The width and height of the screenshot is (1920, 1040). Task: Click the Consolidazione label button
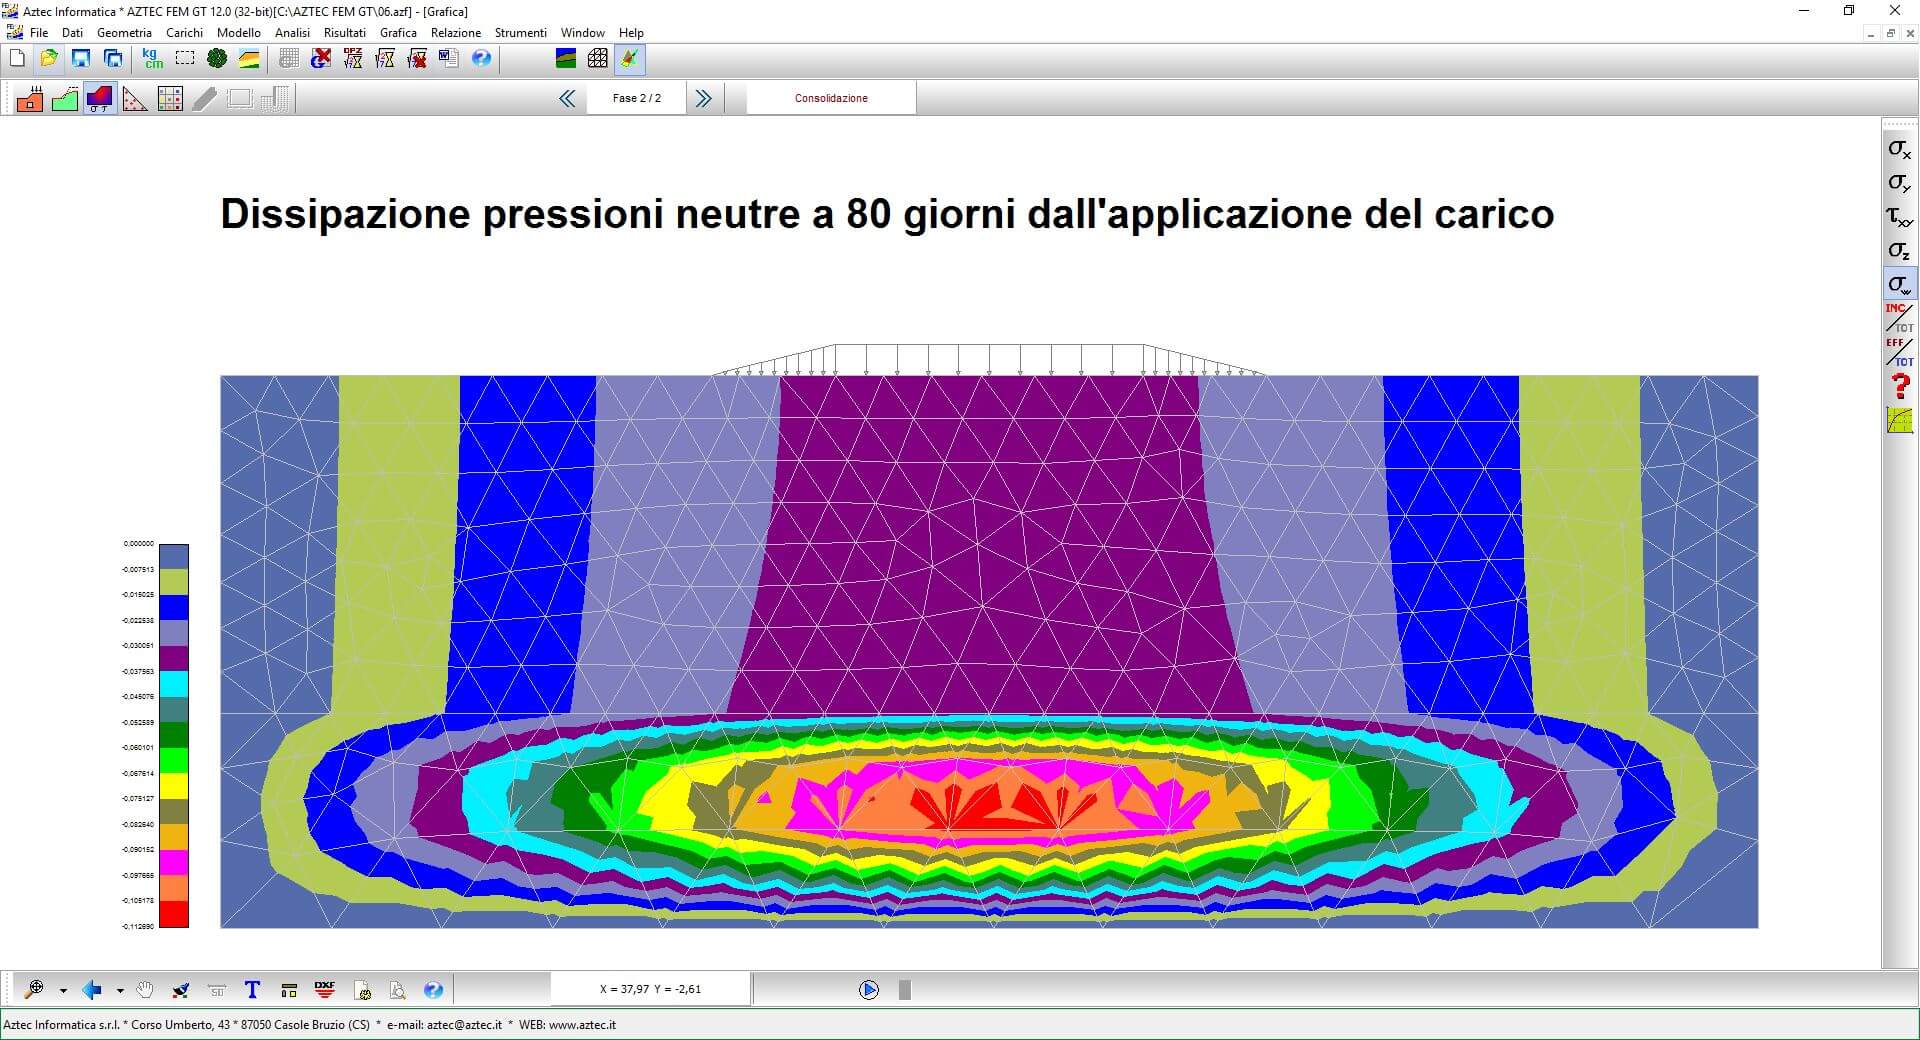point(831,98)
